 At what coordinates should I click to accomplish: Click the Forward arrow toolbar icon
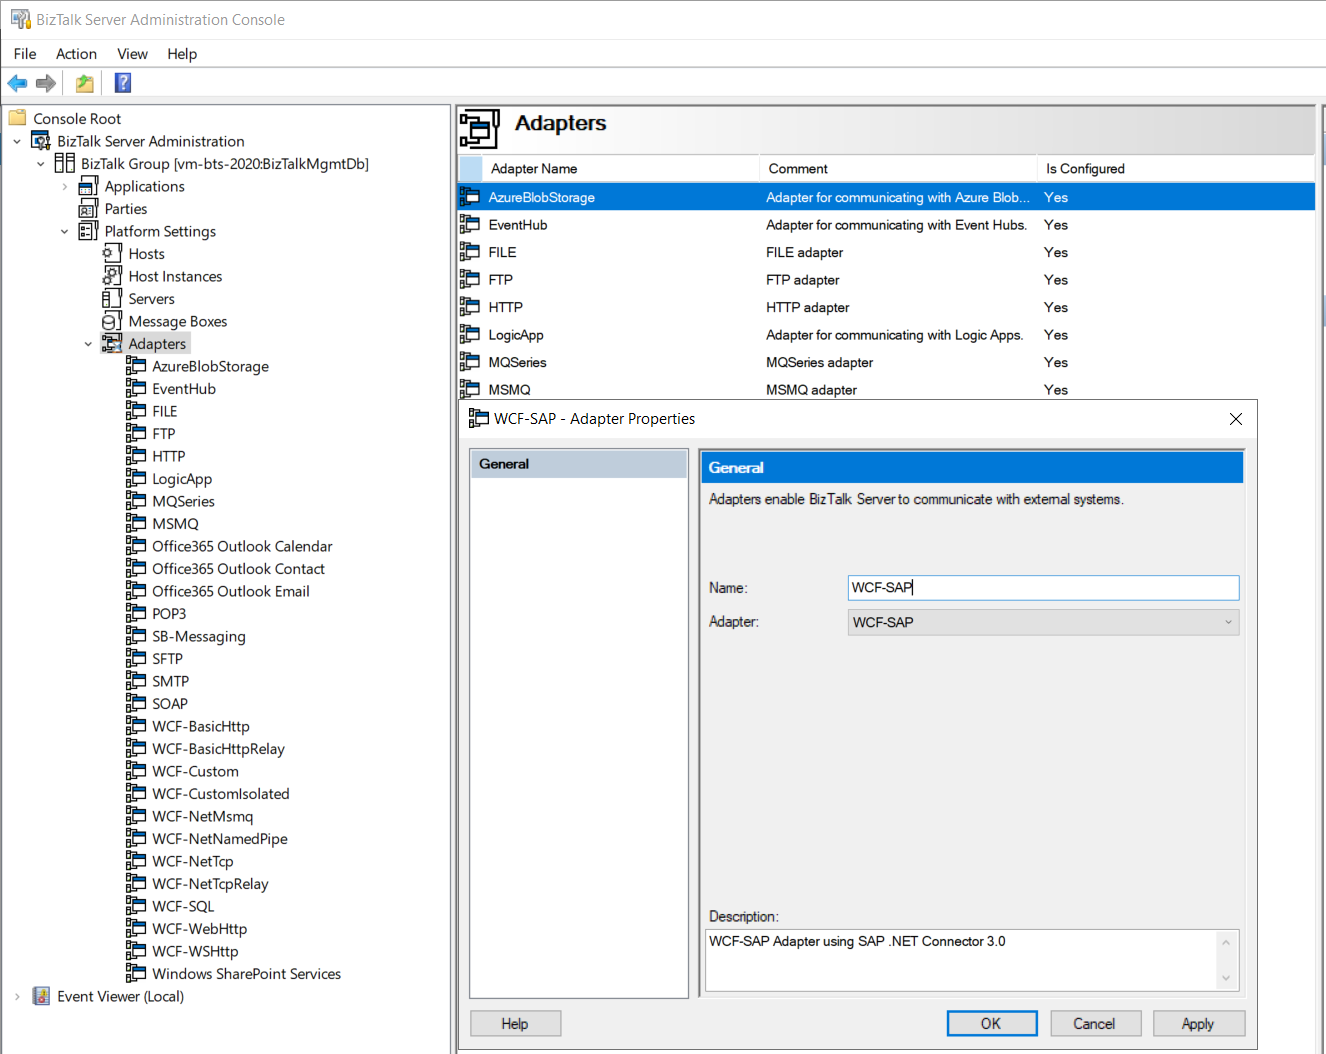46,83
